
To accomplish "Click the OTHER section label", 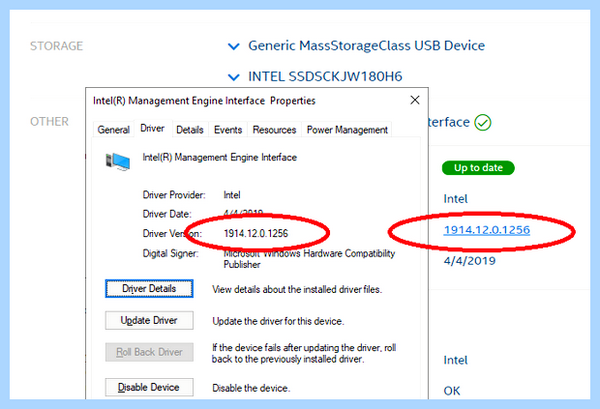I will pyautogui.click(x=49, y=122).
